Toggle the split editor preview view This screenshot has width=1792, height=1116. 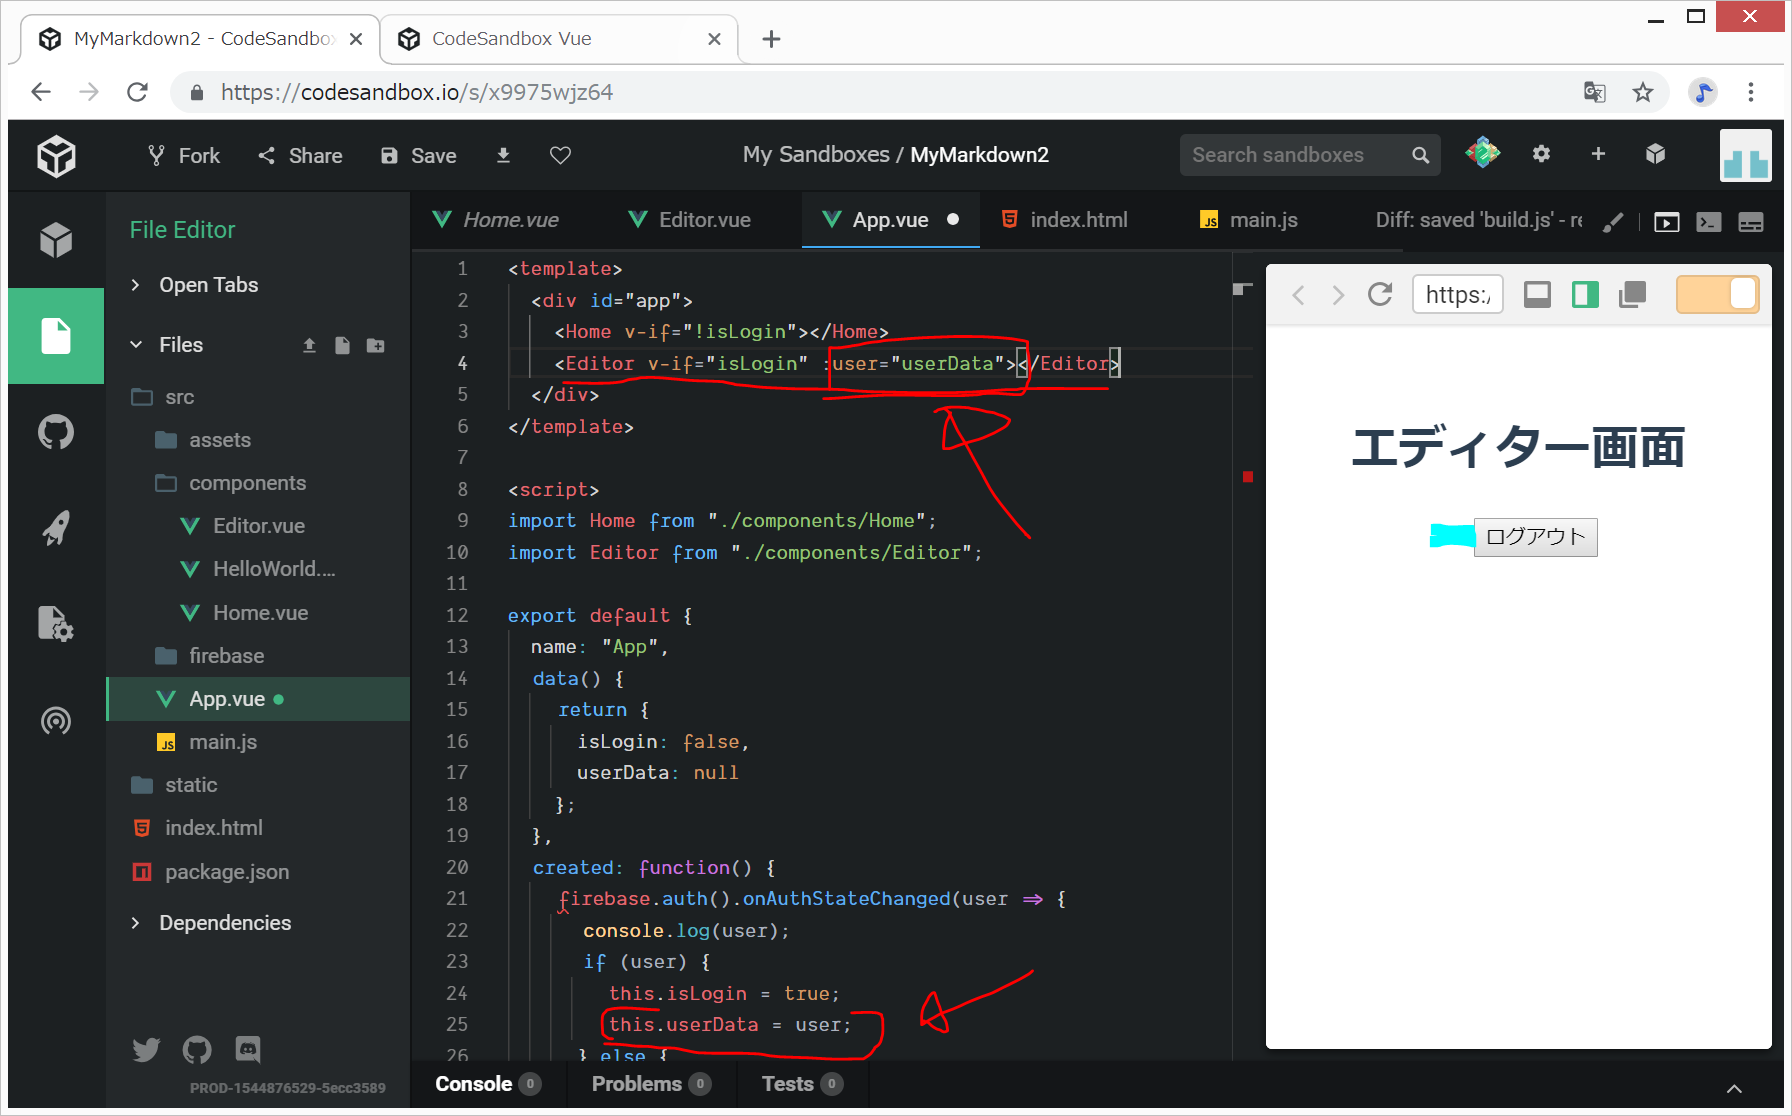pos(1585,295)
